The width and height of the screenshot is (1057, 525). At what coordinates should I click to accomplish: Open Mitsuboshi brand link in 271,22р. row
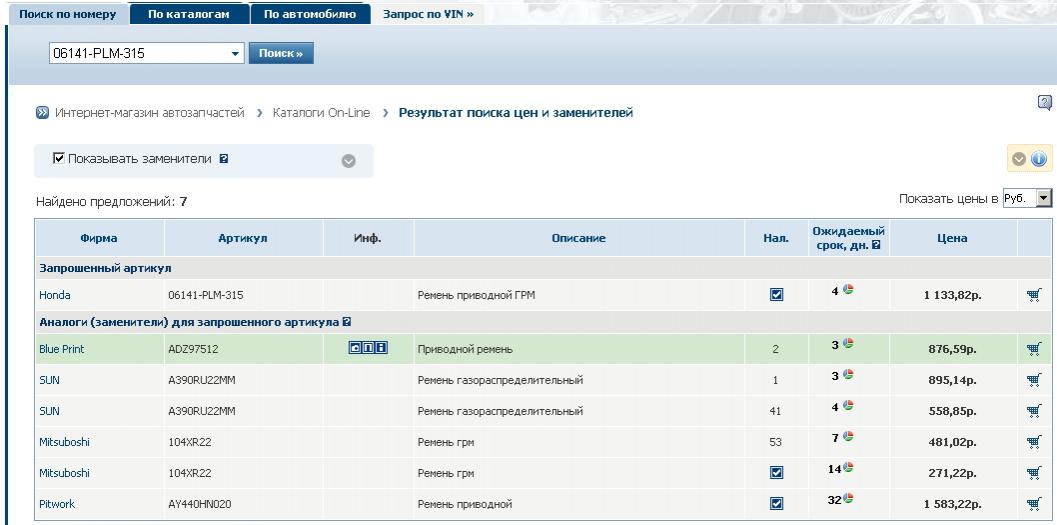(64, 473)
